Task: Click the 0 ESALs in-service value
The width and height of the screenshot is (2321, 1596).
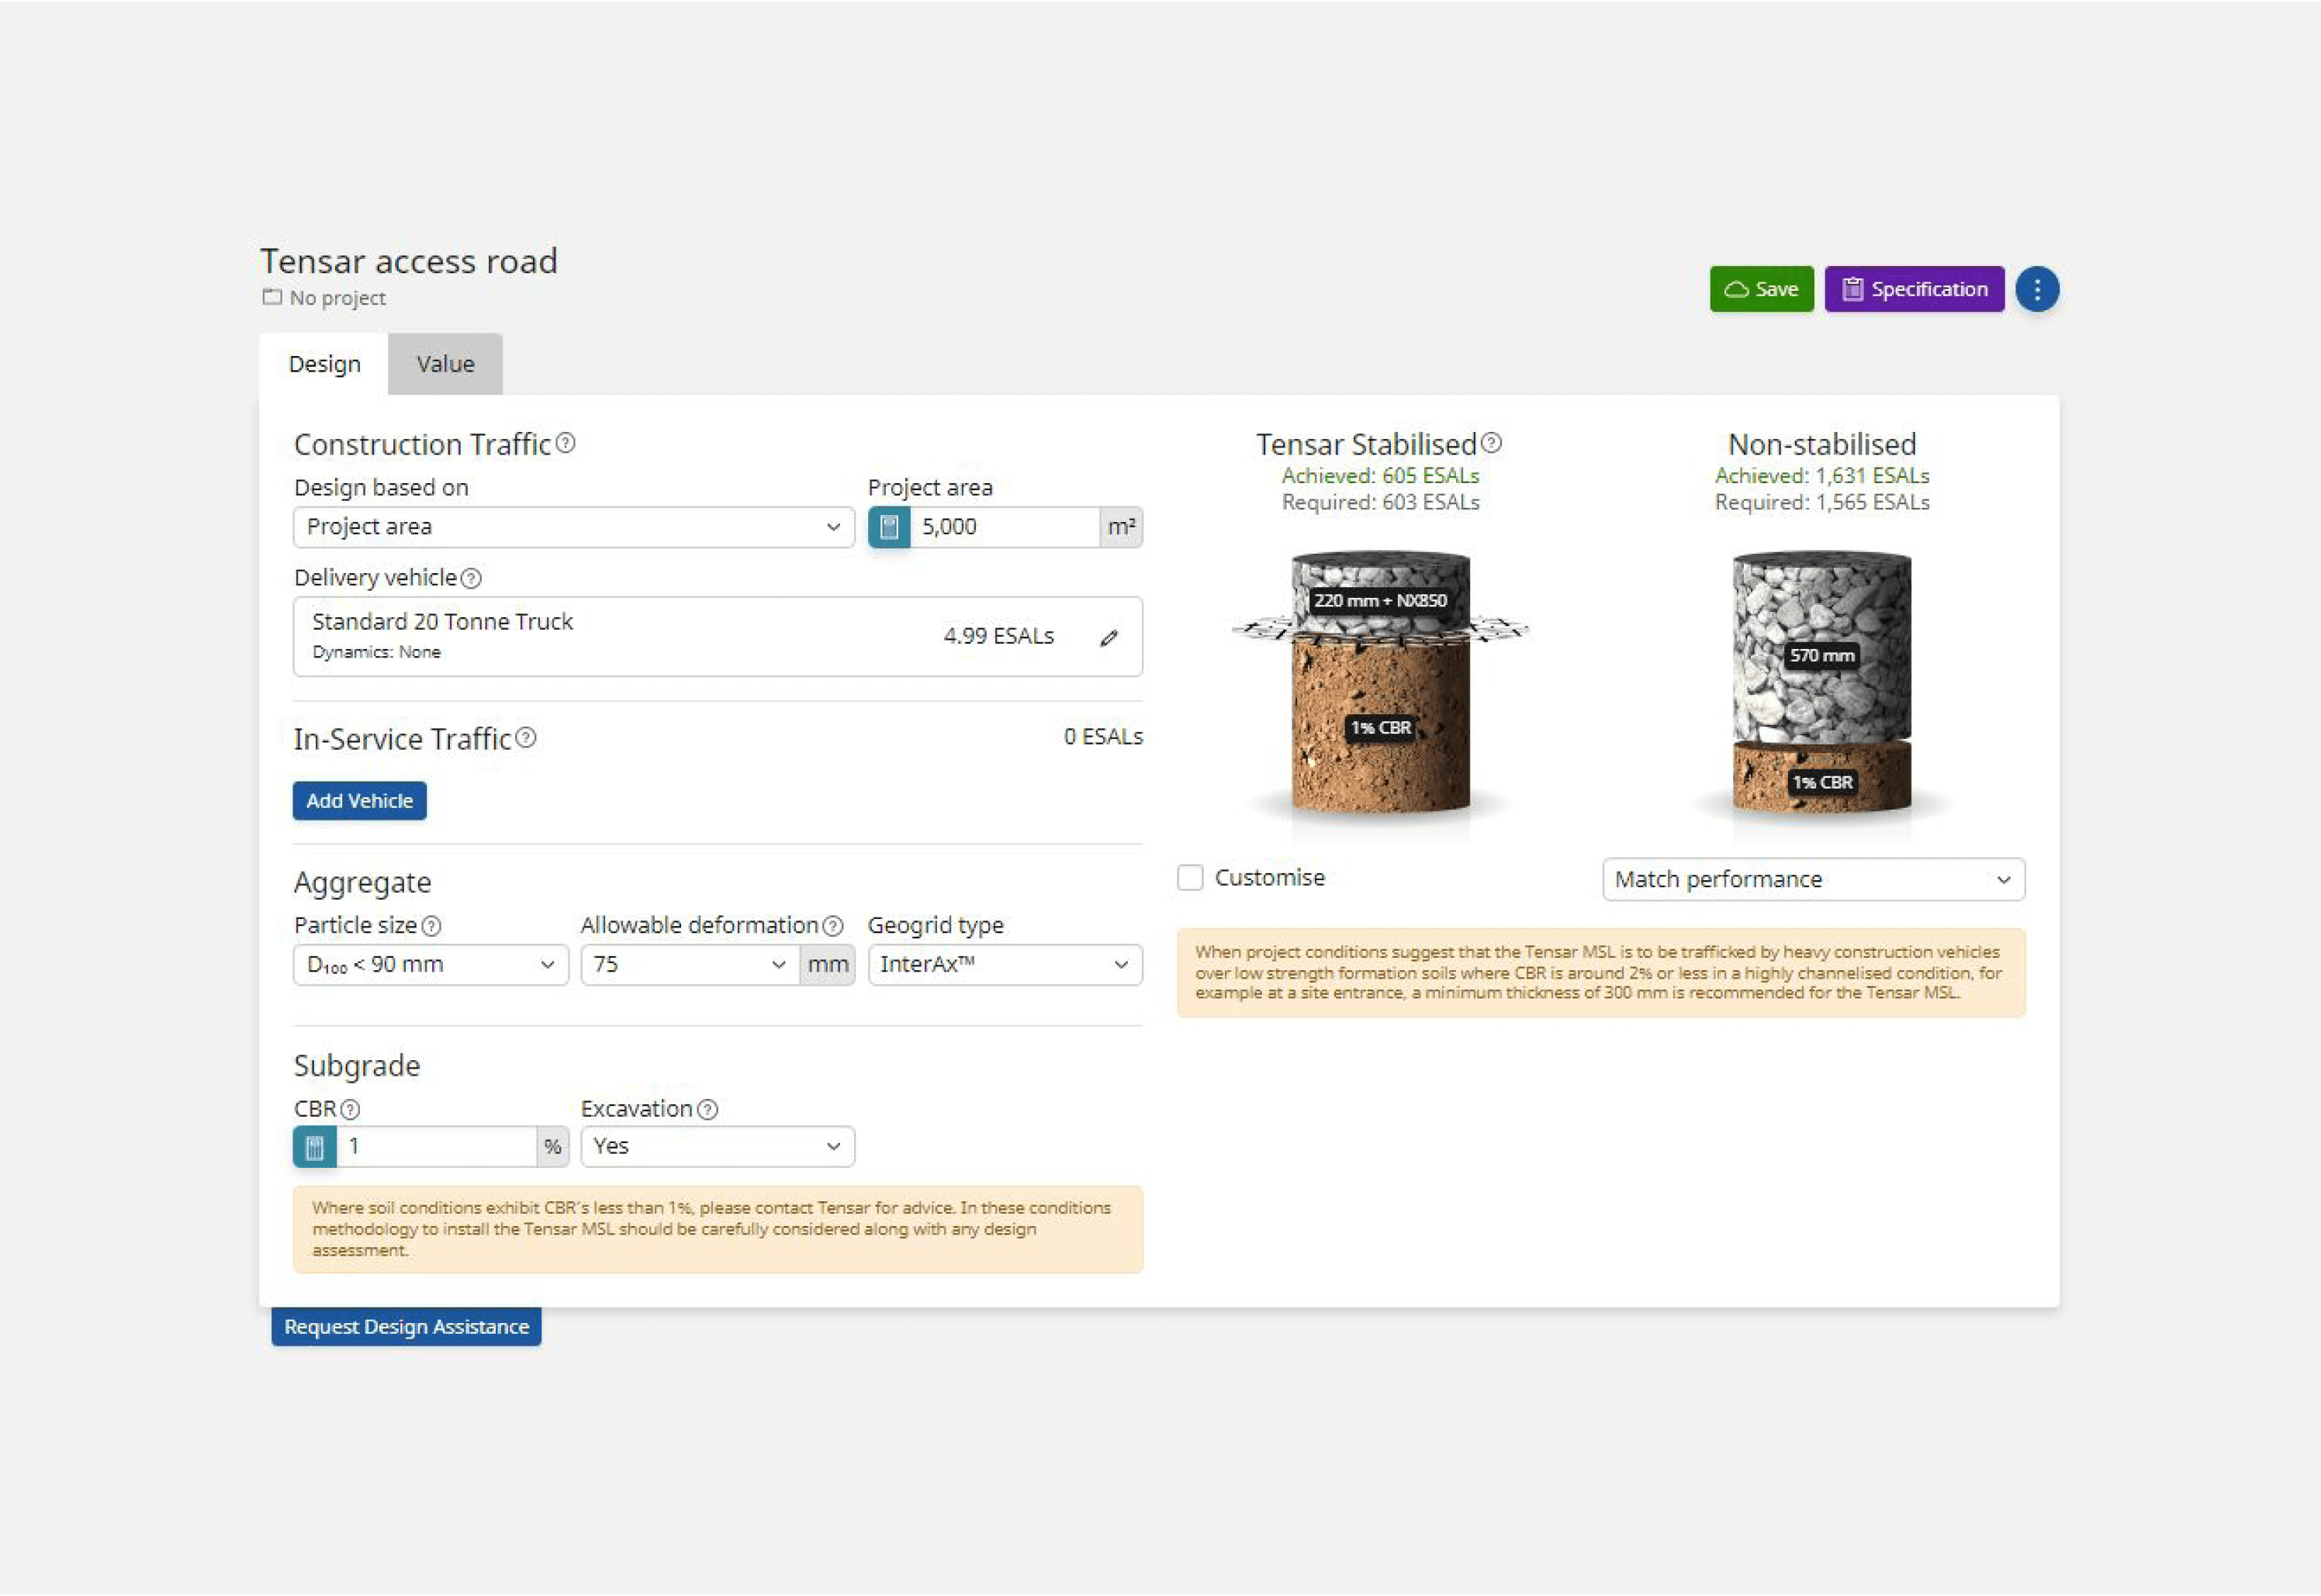Action: [x=1102, y=737]
